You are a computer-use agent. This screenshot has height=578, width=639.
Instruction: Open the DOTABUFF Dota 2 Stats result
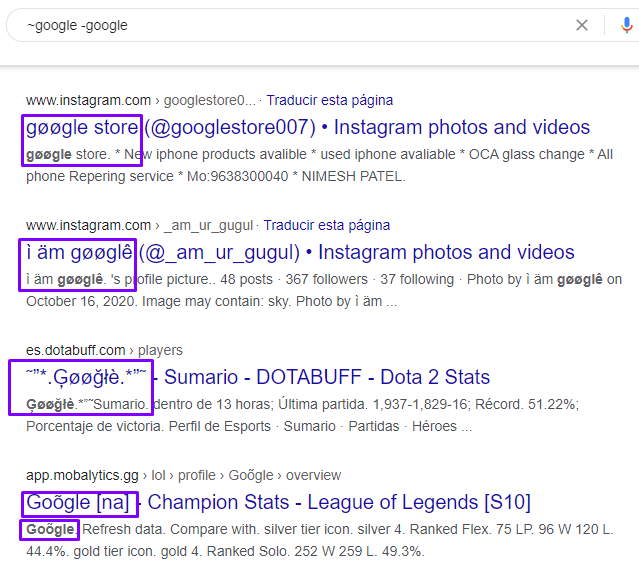[x=258, y=377]
